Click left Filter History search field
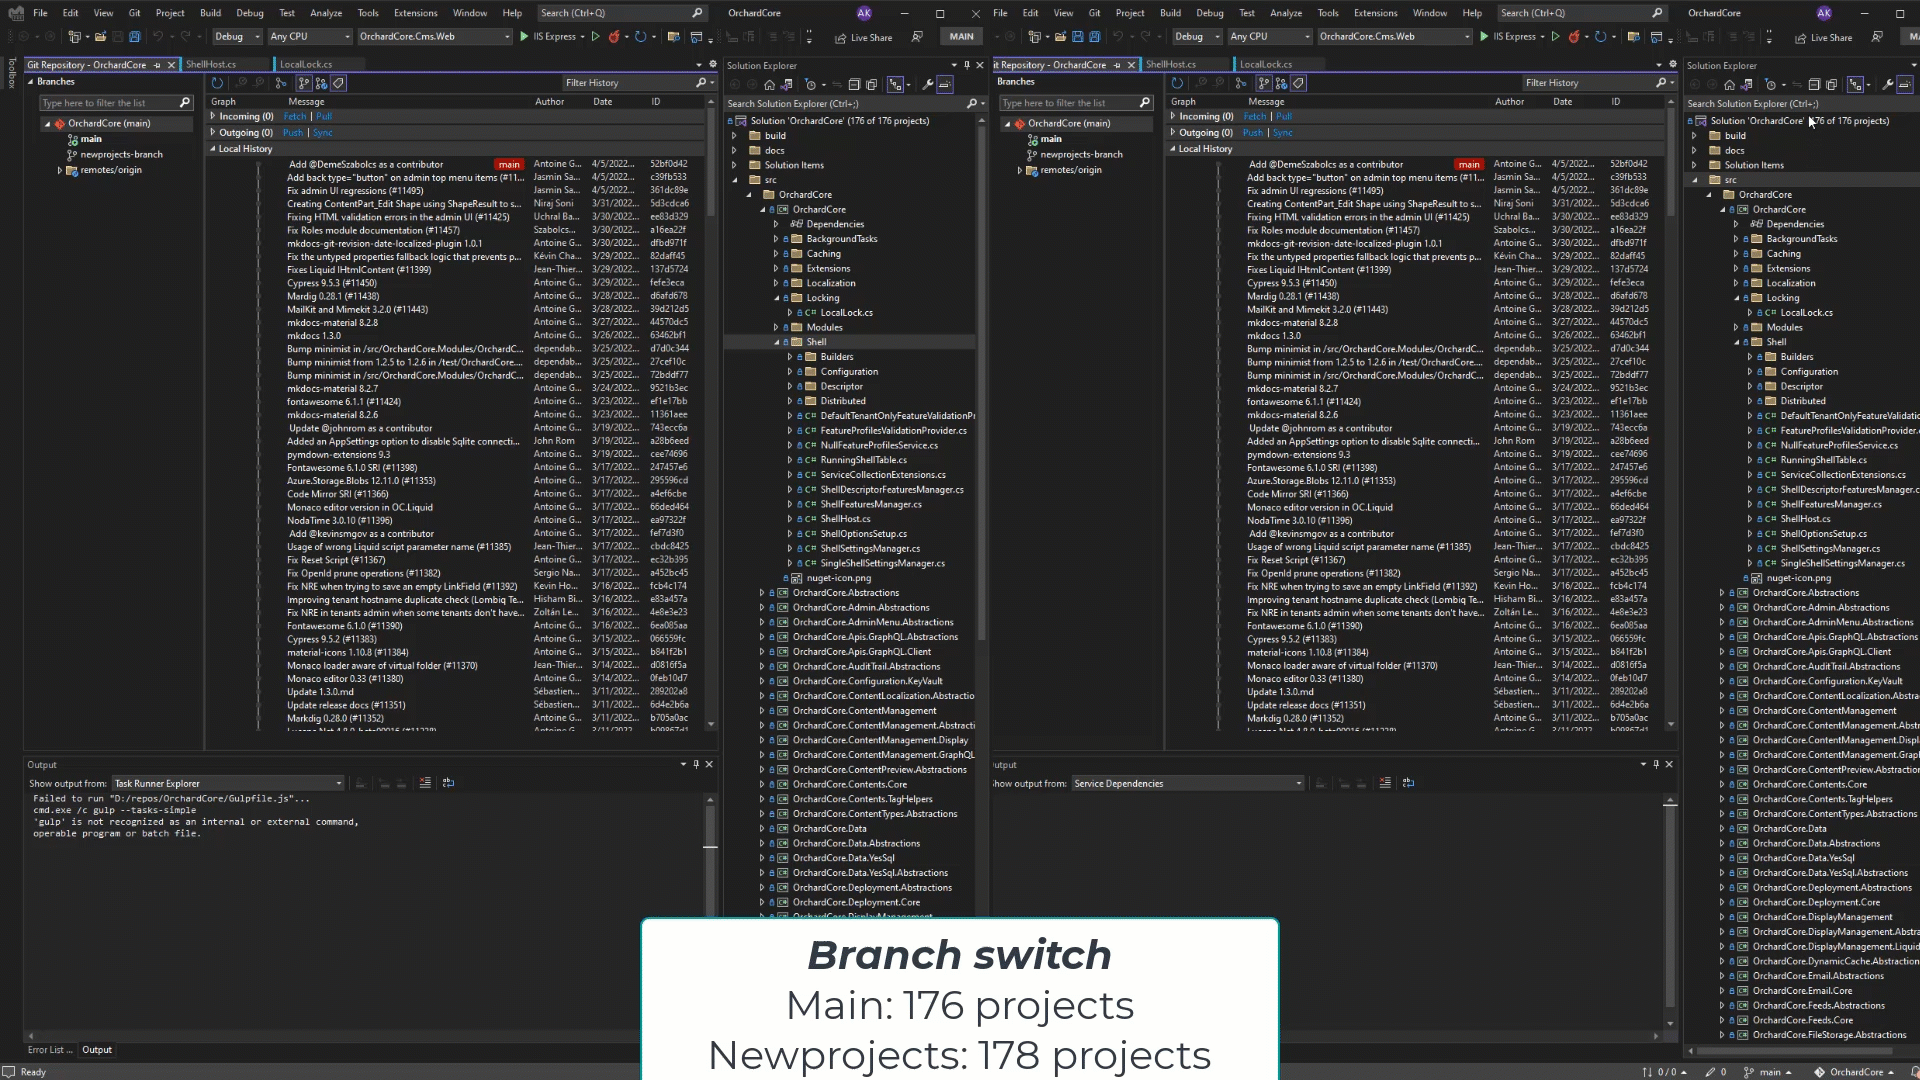This screenshot has height=1080, width=1920. [625, 83]
